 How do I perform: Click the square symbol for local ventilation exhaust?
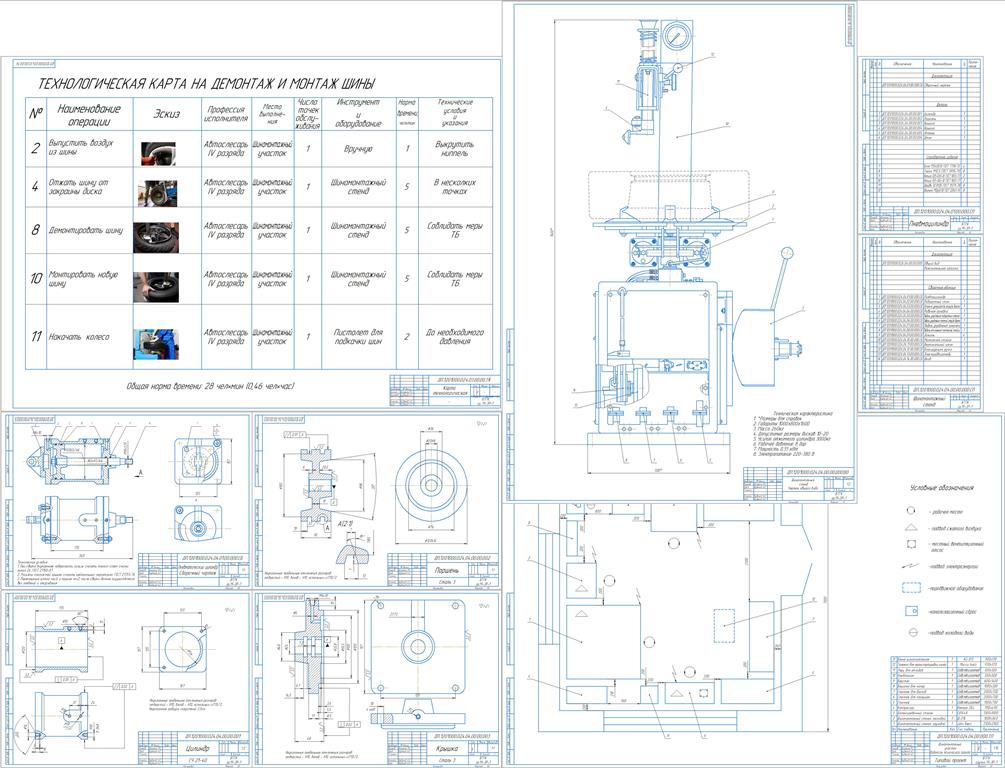(912, 544)
